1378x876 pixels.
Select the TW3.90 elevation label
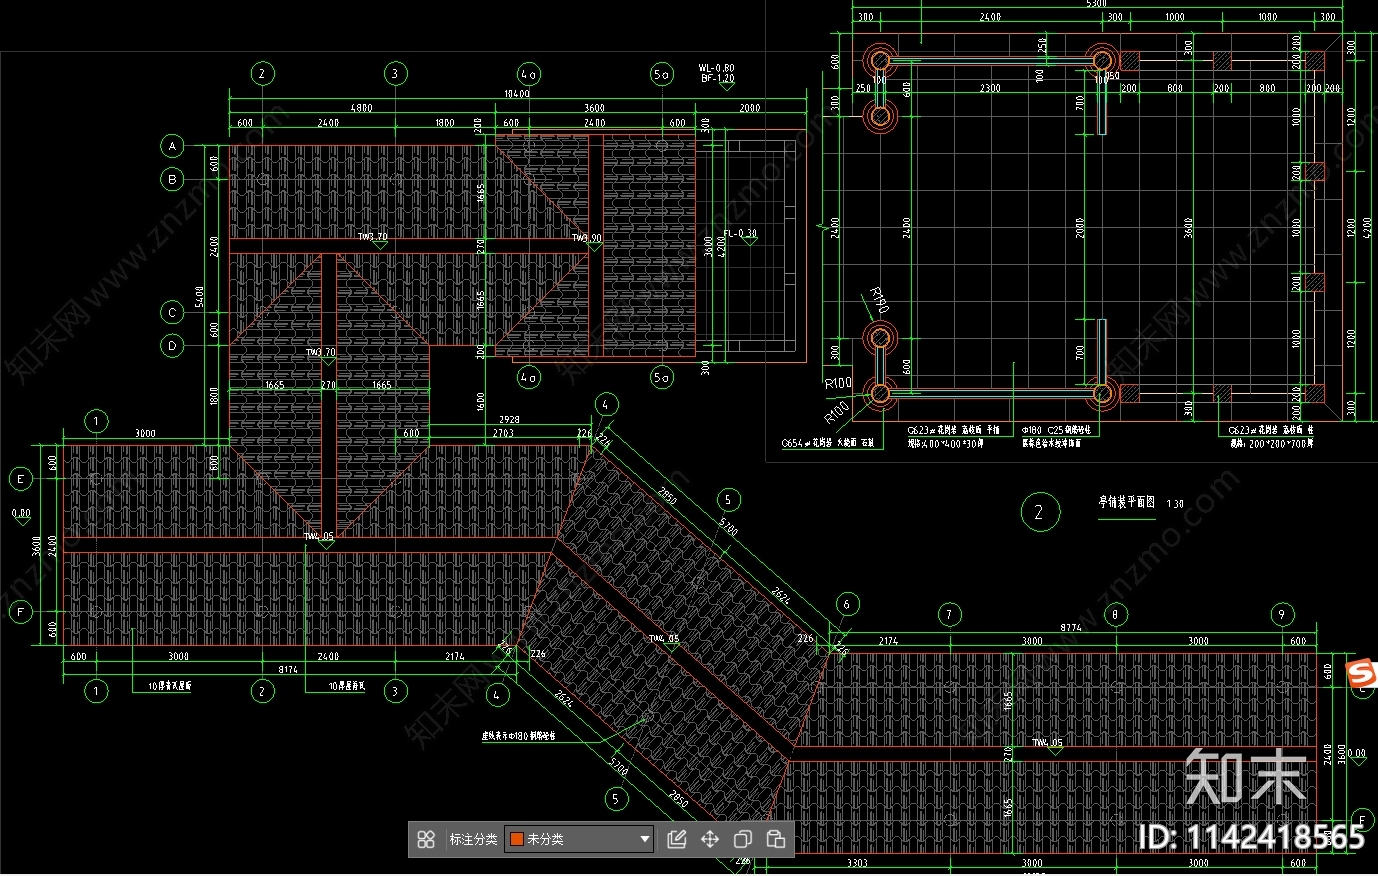586,238
